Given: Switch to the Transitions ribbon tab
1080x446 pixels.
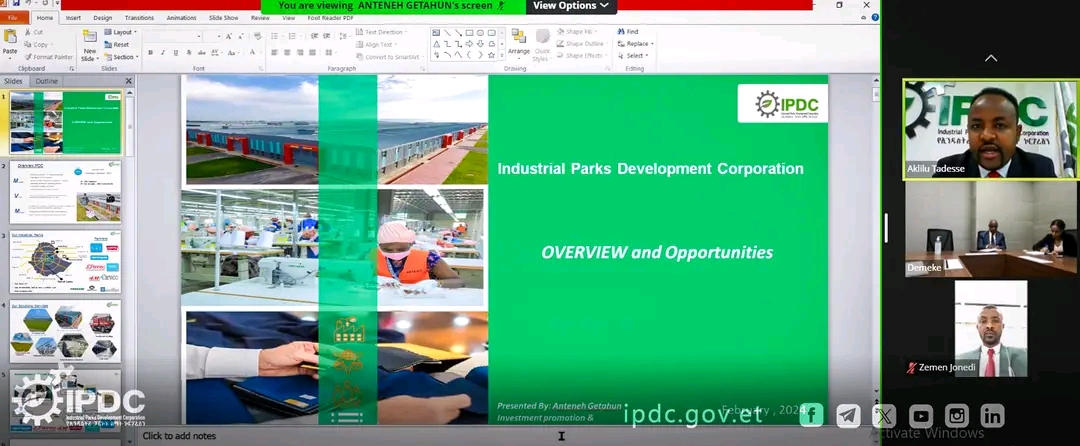Looking at the screenshot, I should (x=140, y=17).
